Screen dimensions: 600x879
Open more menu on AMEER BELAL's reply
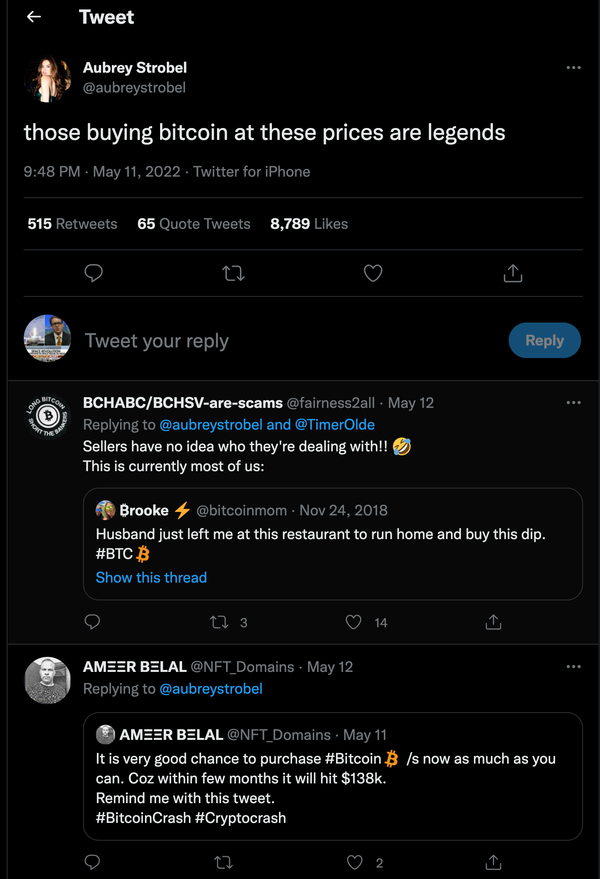tap(573, 666)
